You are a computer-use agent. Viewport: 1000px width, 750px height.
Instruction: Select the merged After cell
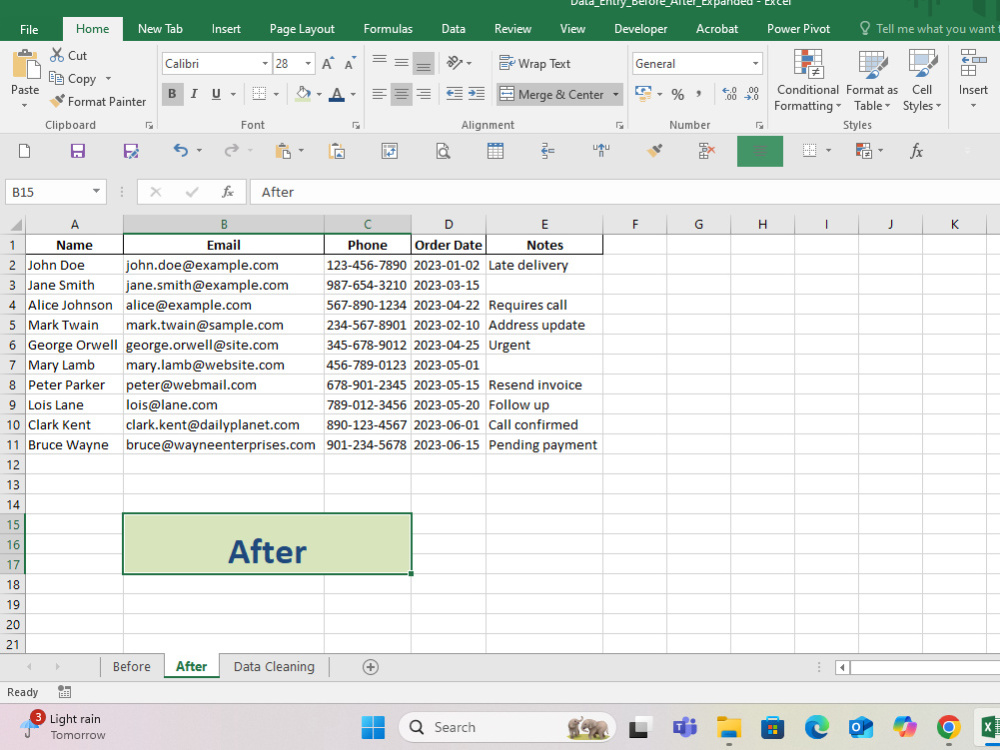267,544
